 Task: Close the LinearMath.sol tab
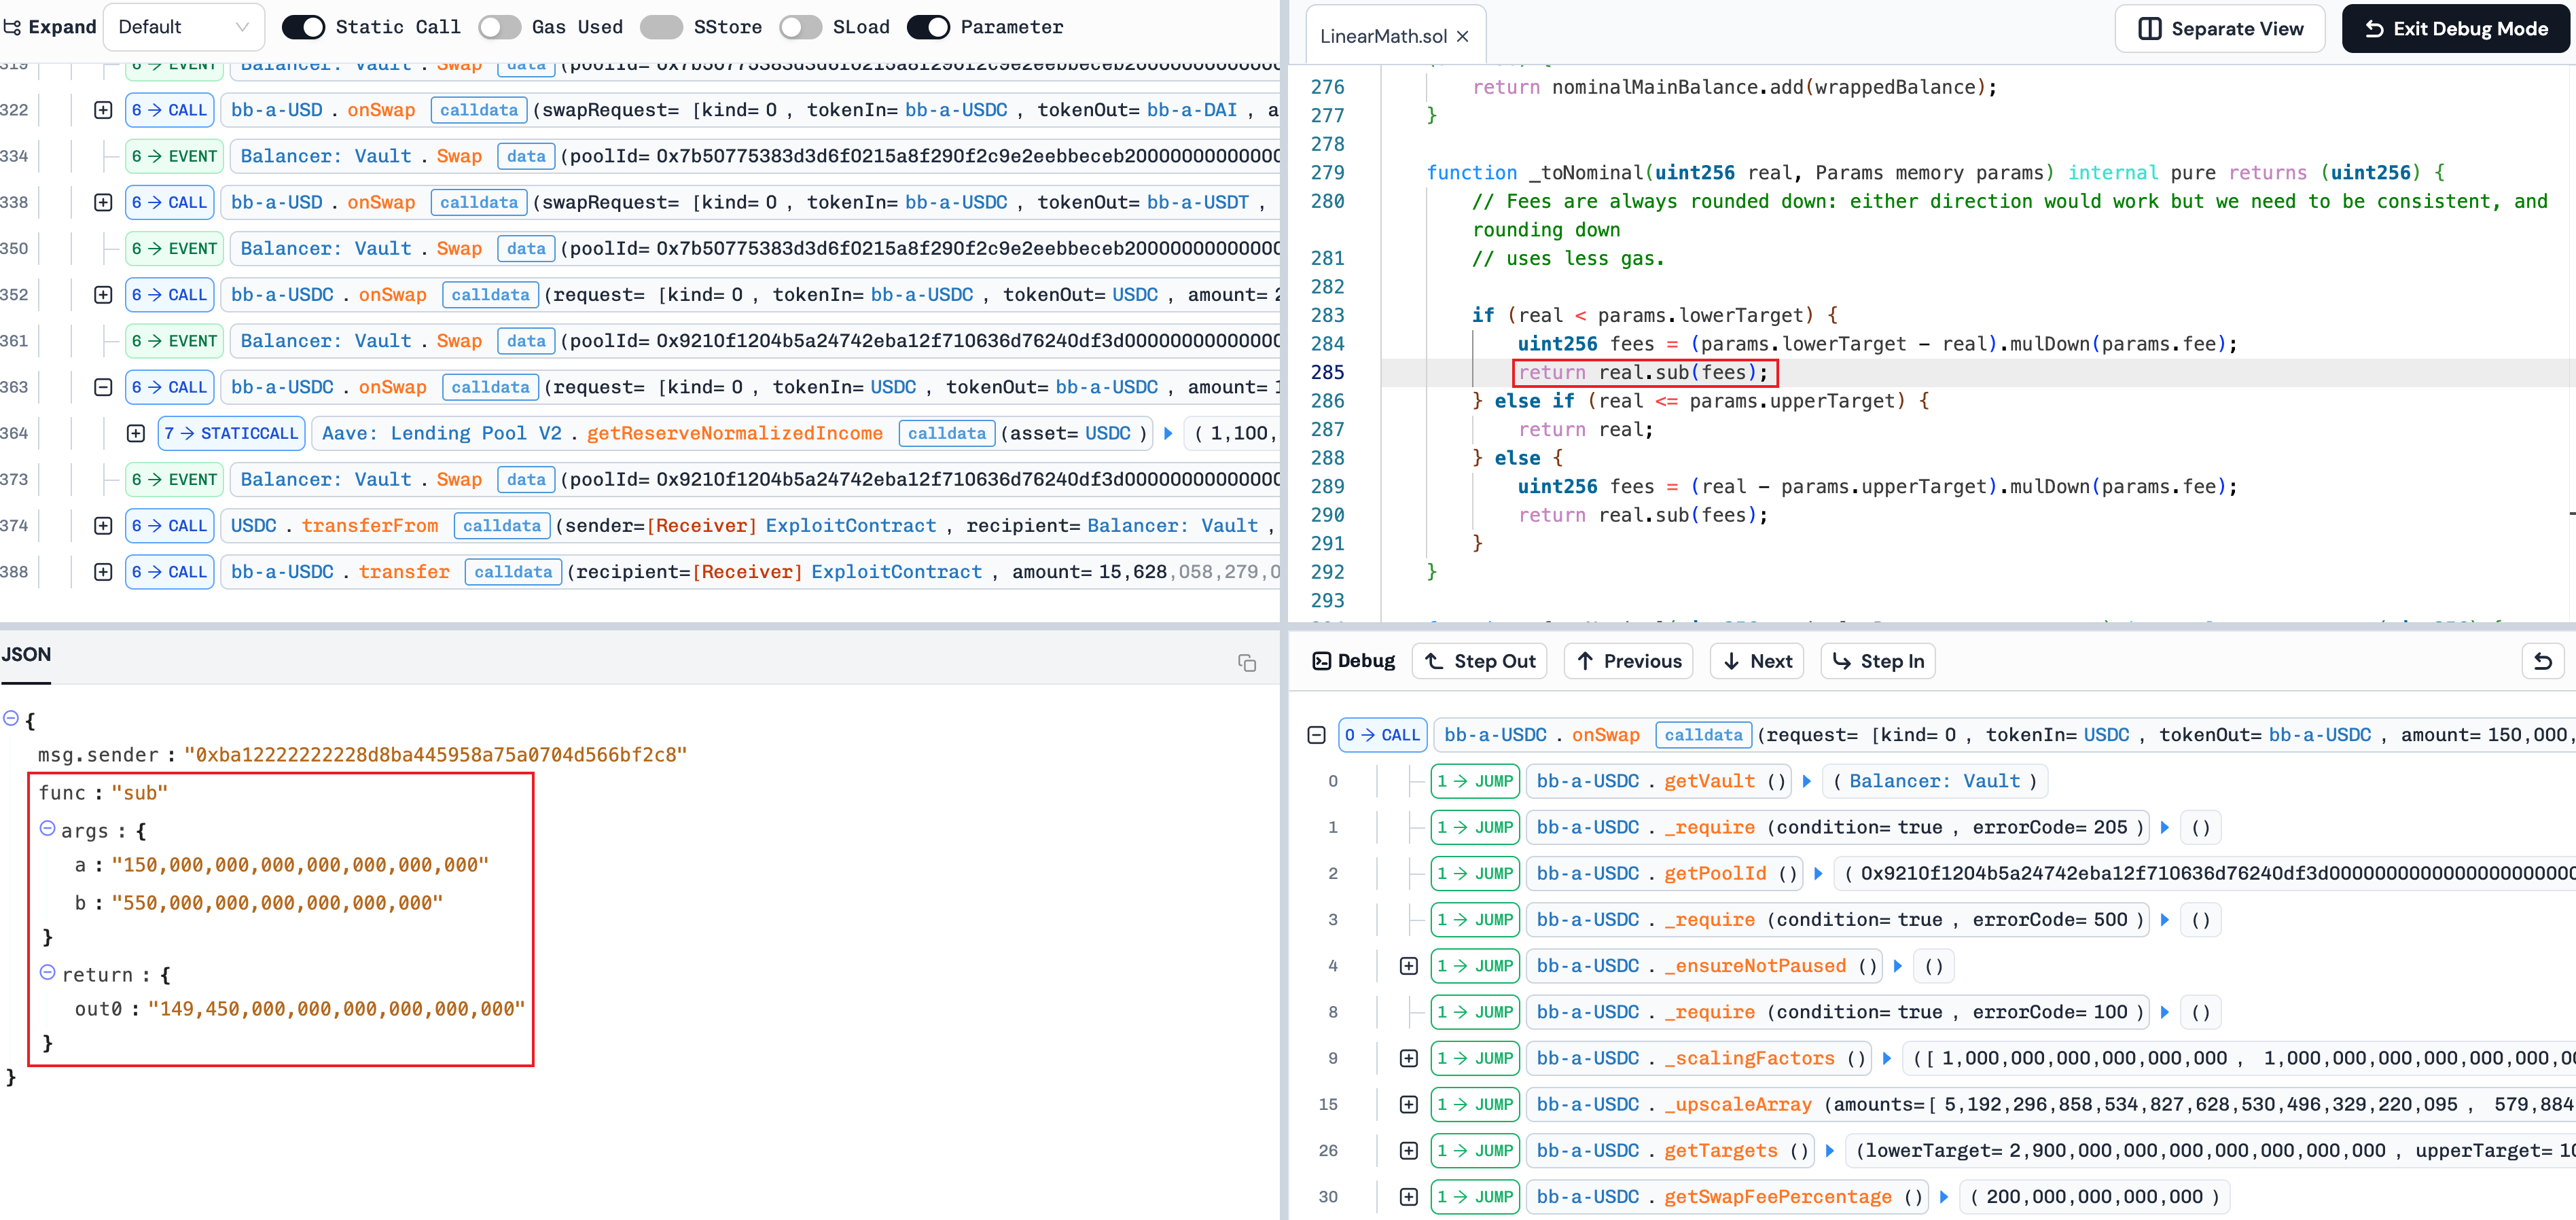(x=1462, y=36)
